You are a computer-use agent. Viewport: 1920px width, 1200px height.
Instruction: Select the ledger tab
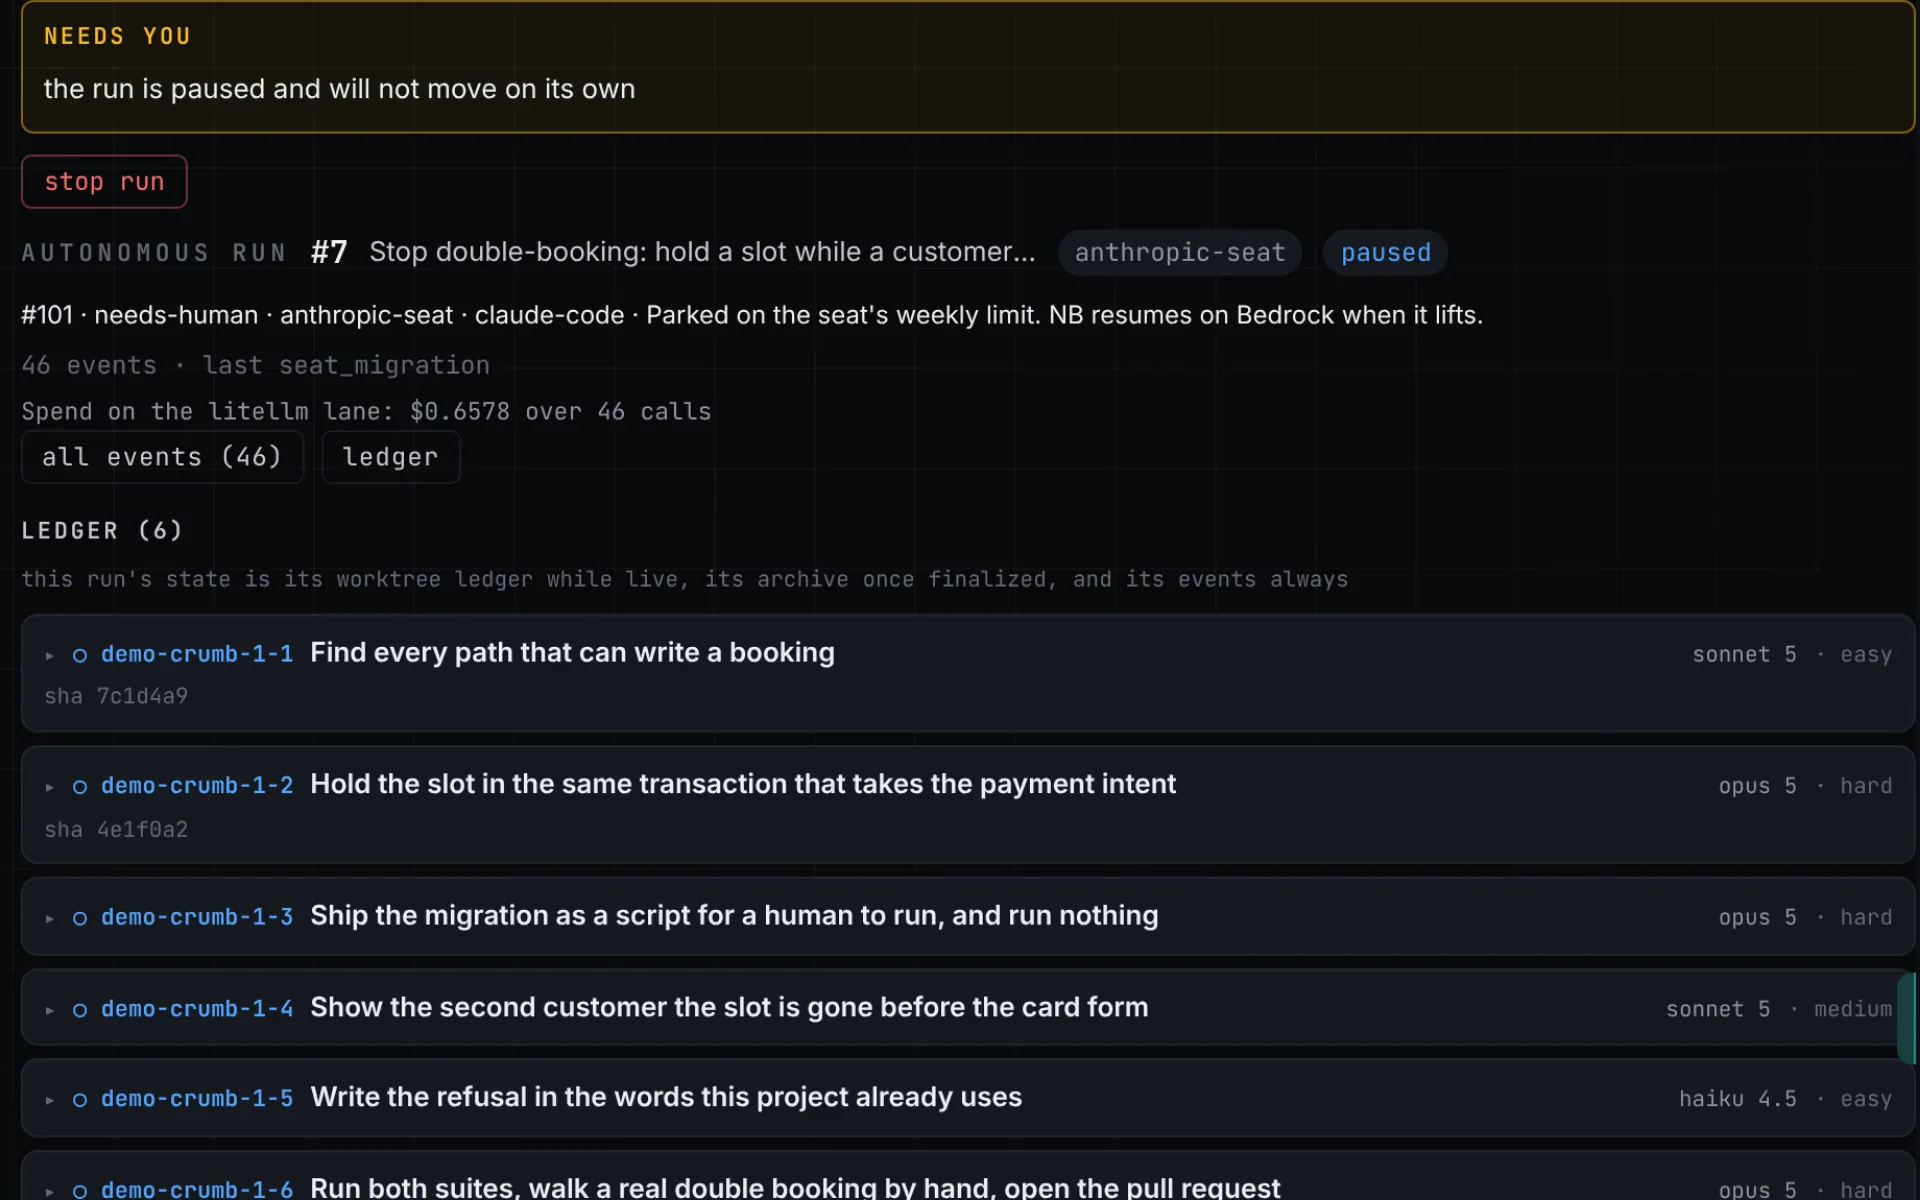tap(390, 457)
